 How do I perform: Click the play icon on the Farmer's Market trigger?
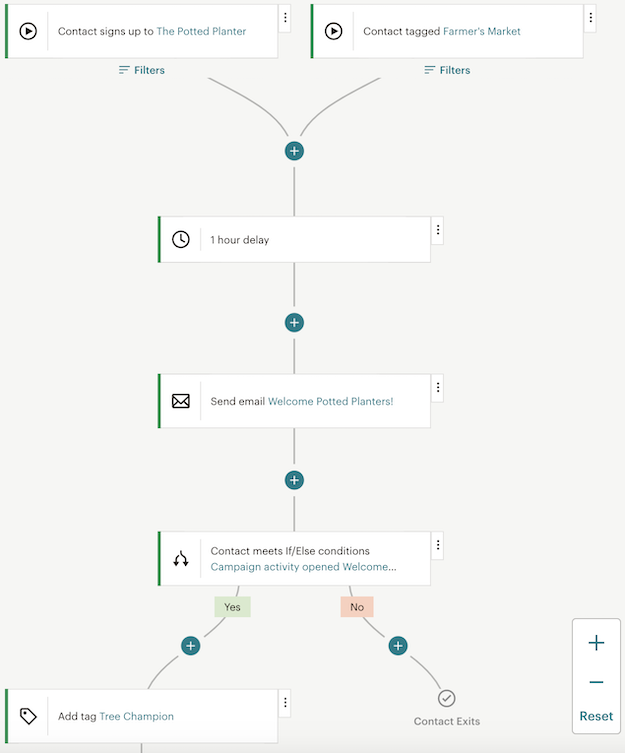(x=334, y=31)
